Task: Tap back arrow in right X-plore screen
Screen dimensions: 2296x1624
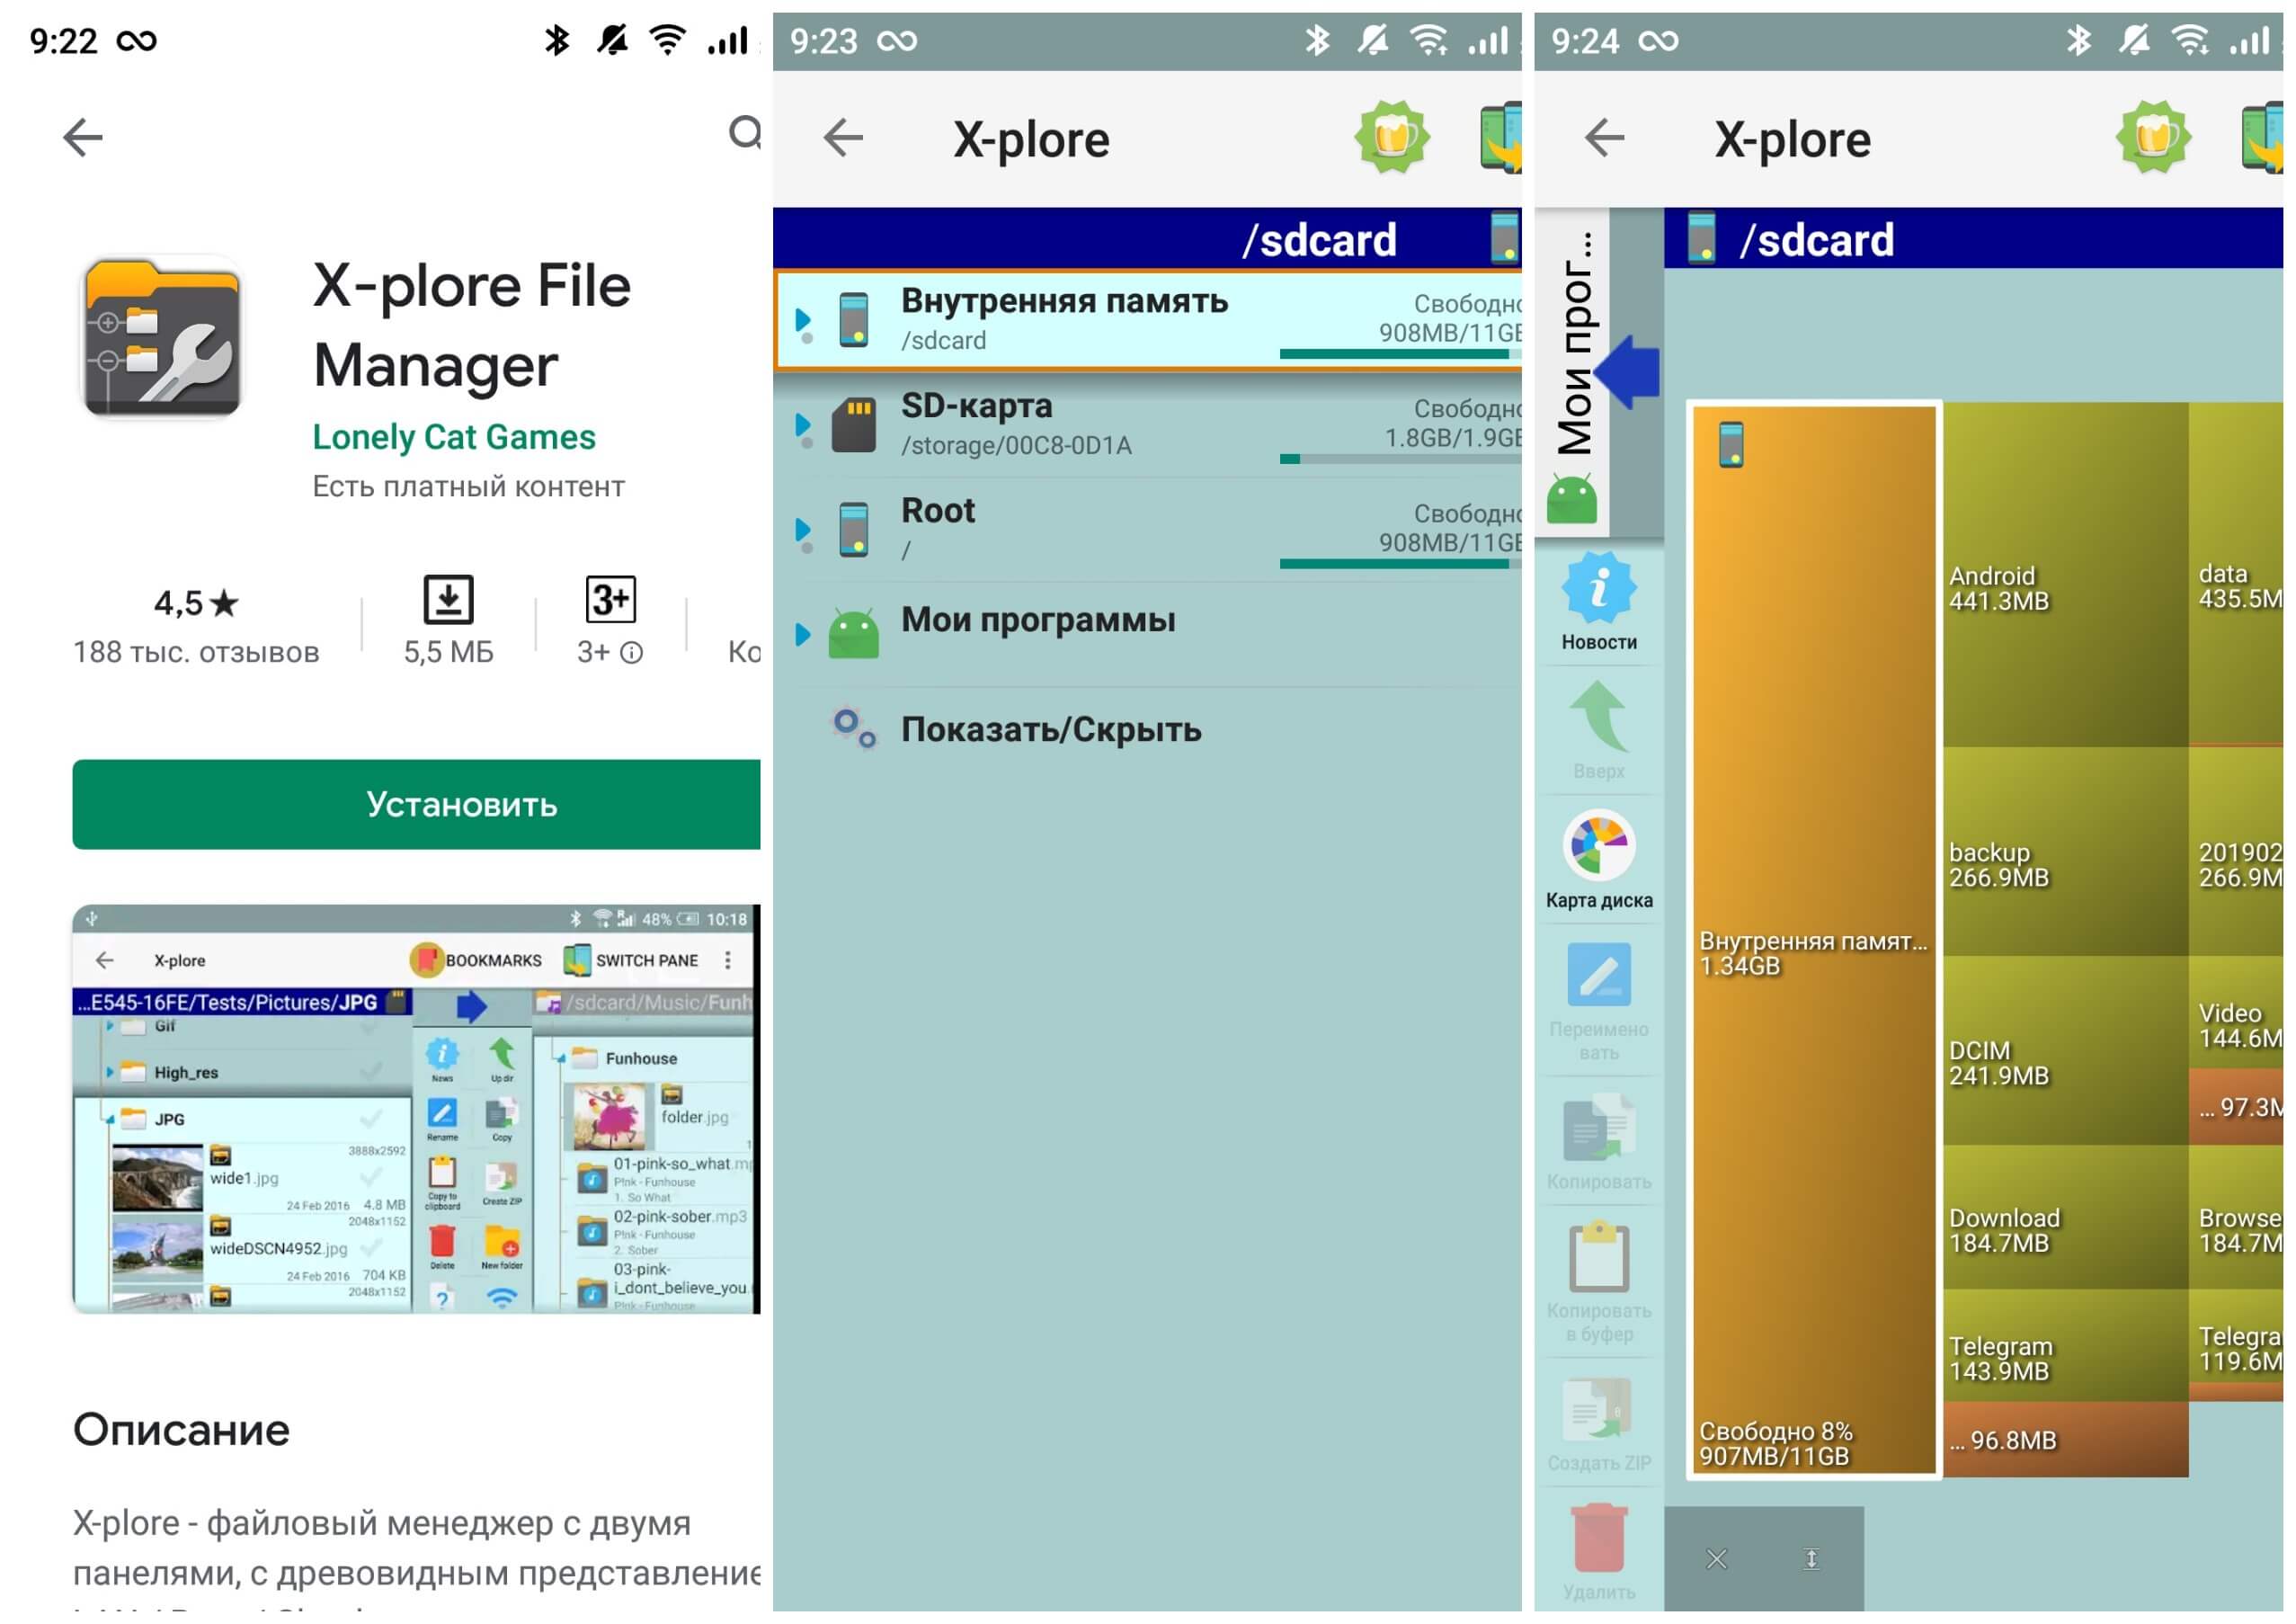Action: click(1605, 137)
